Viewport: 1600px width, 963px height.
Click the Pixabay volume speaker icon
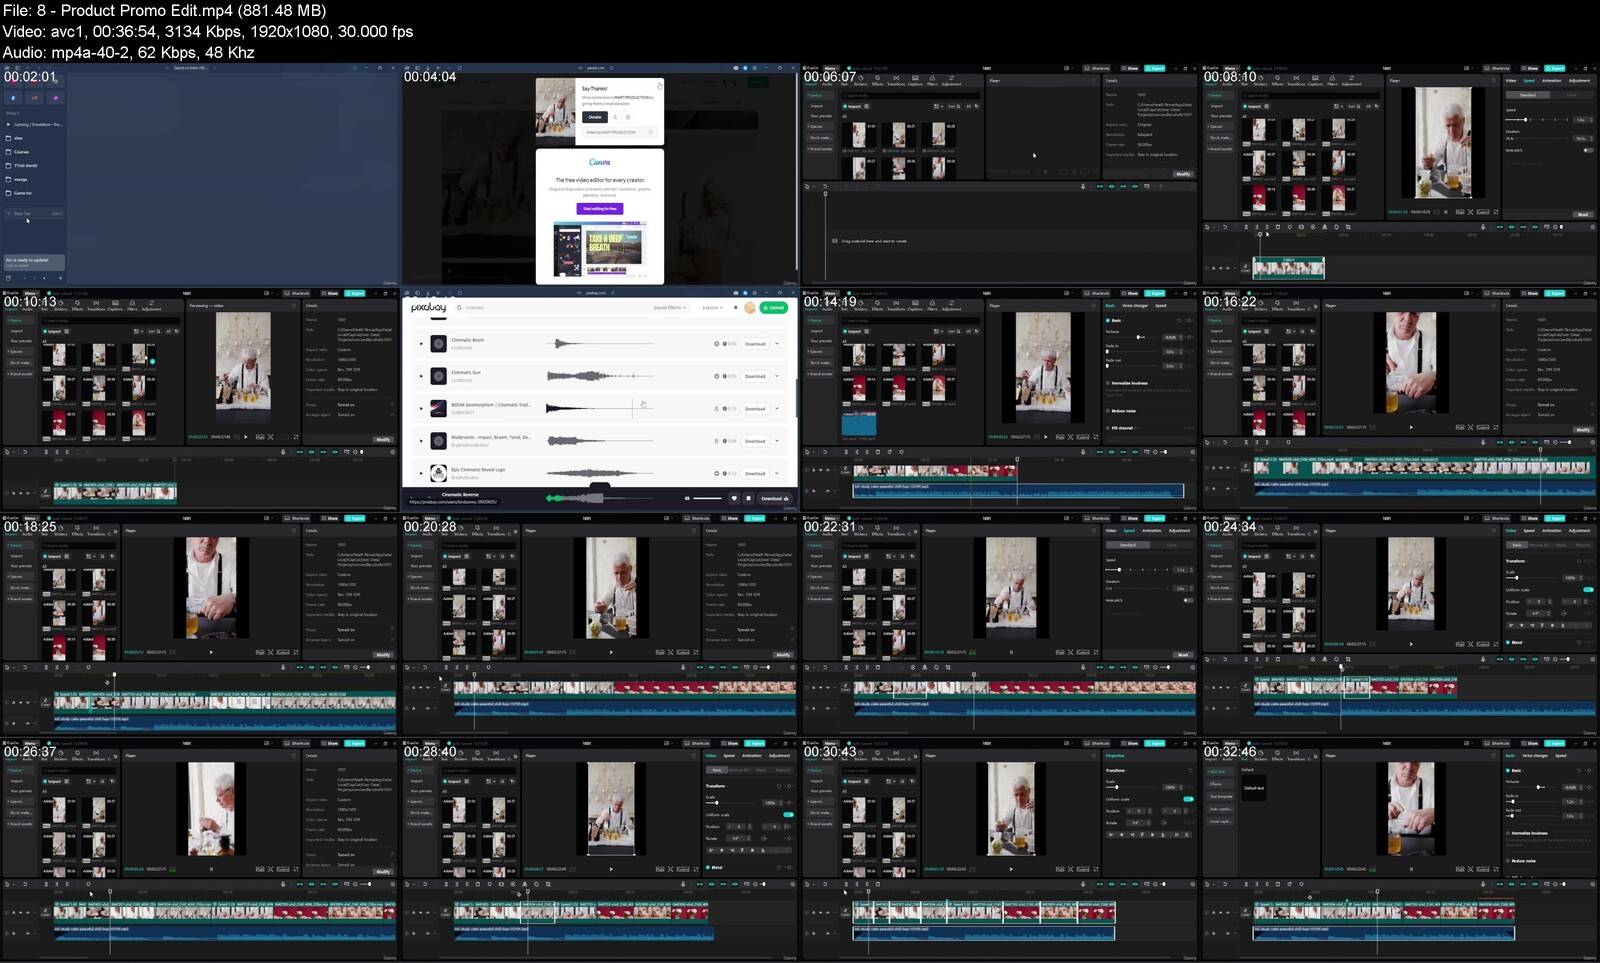coord(686,498)
